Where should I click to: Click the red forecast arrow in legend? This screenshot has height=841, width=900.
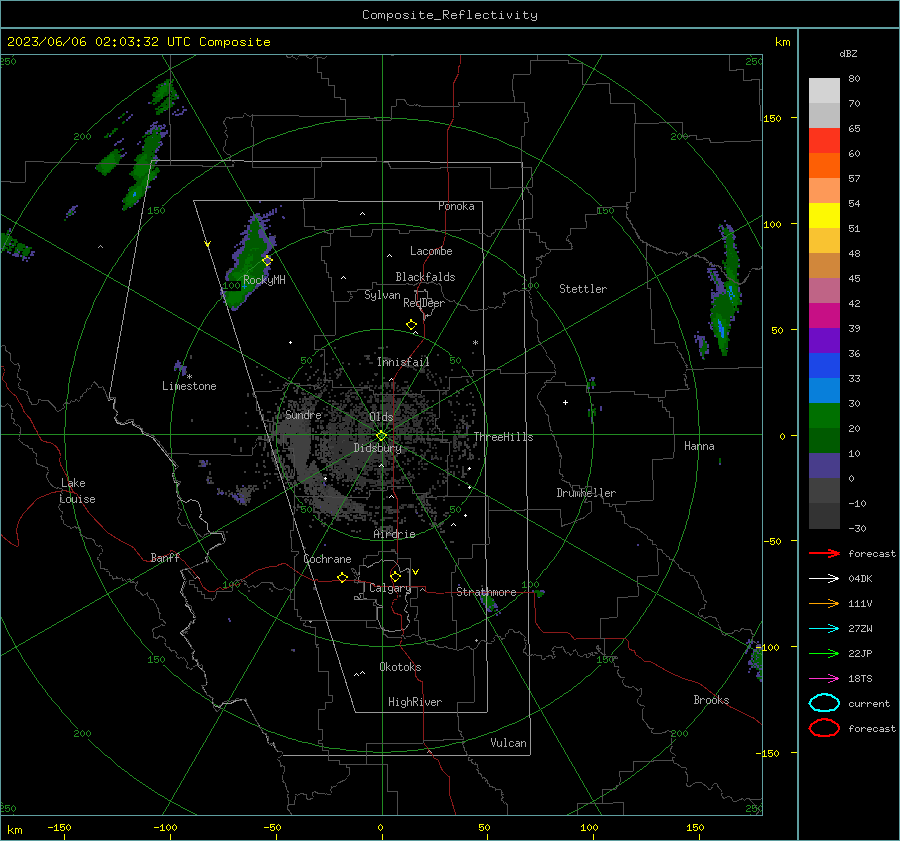point(824,553)
